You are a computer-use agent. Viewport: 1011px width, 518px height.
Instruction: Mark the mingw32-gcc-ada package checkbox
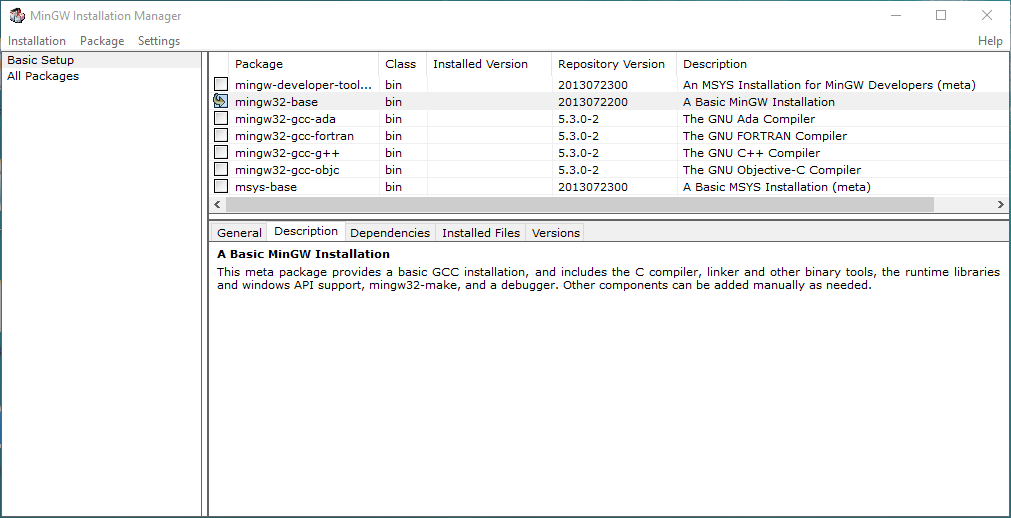(220, 118)
